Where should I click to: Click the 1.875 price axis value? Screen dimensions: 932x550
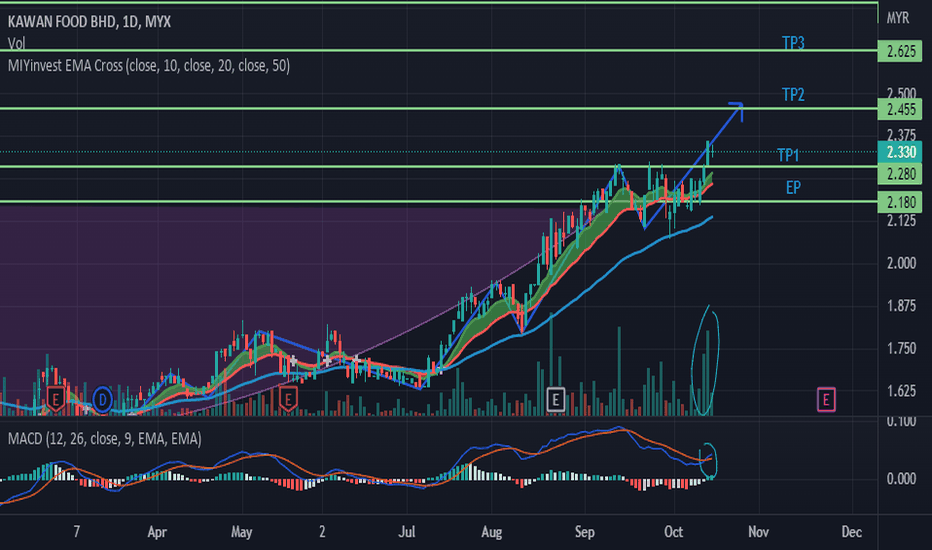point(901,306)
